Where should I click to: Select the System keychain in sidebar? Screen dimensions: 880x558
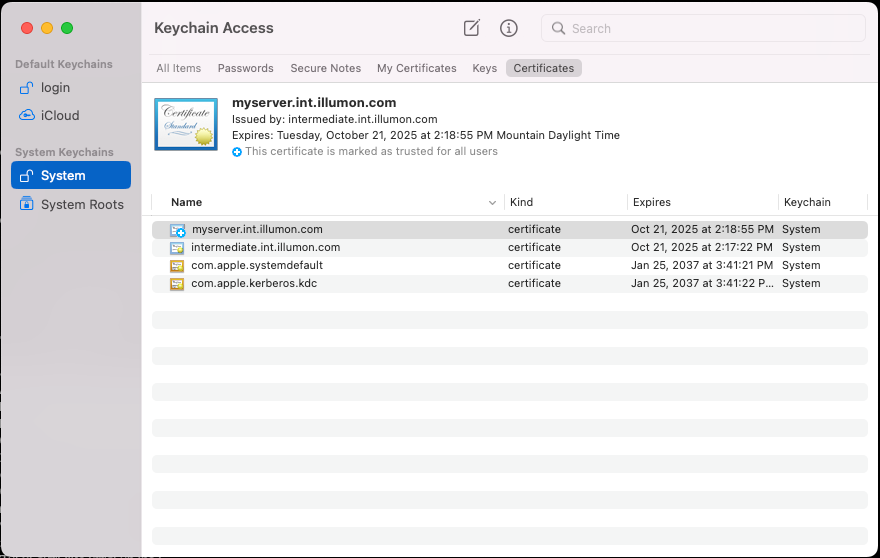(x=71, y=175)
